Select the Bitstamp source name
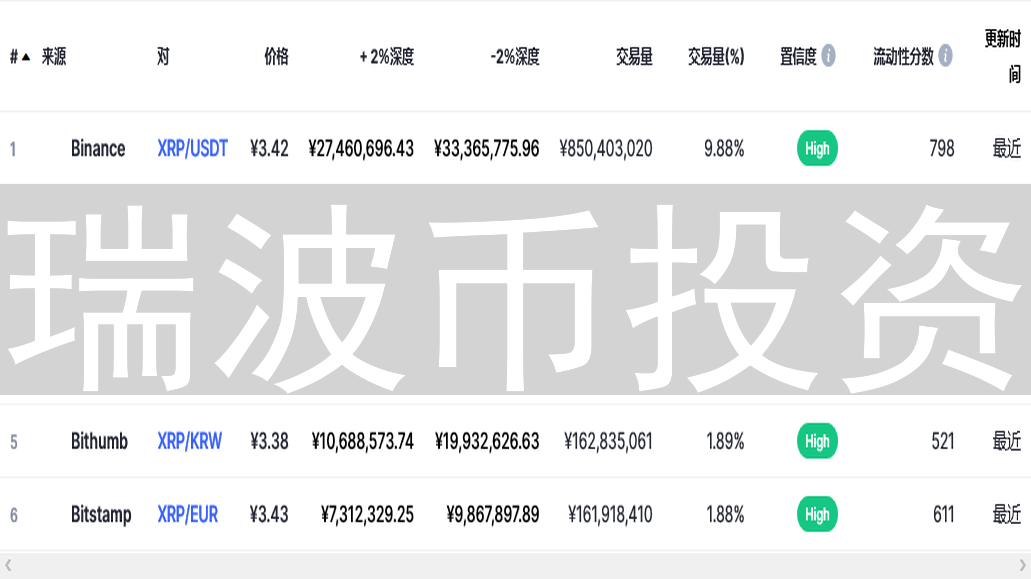 point(101,514)
